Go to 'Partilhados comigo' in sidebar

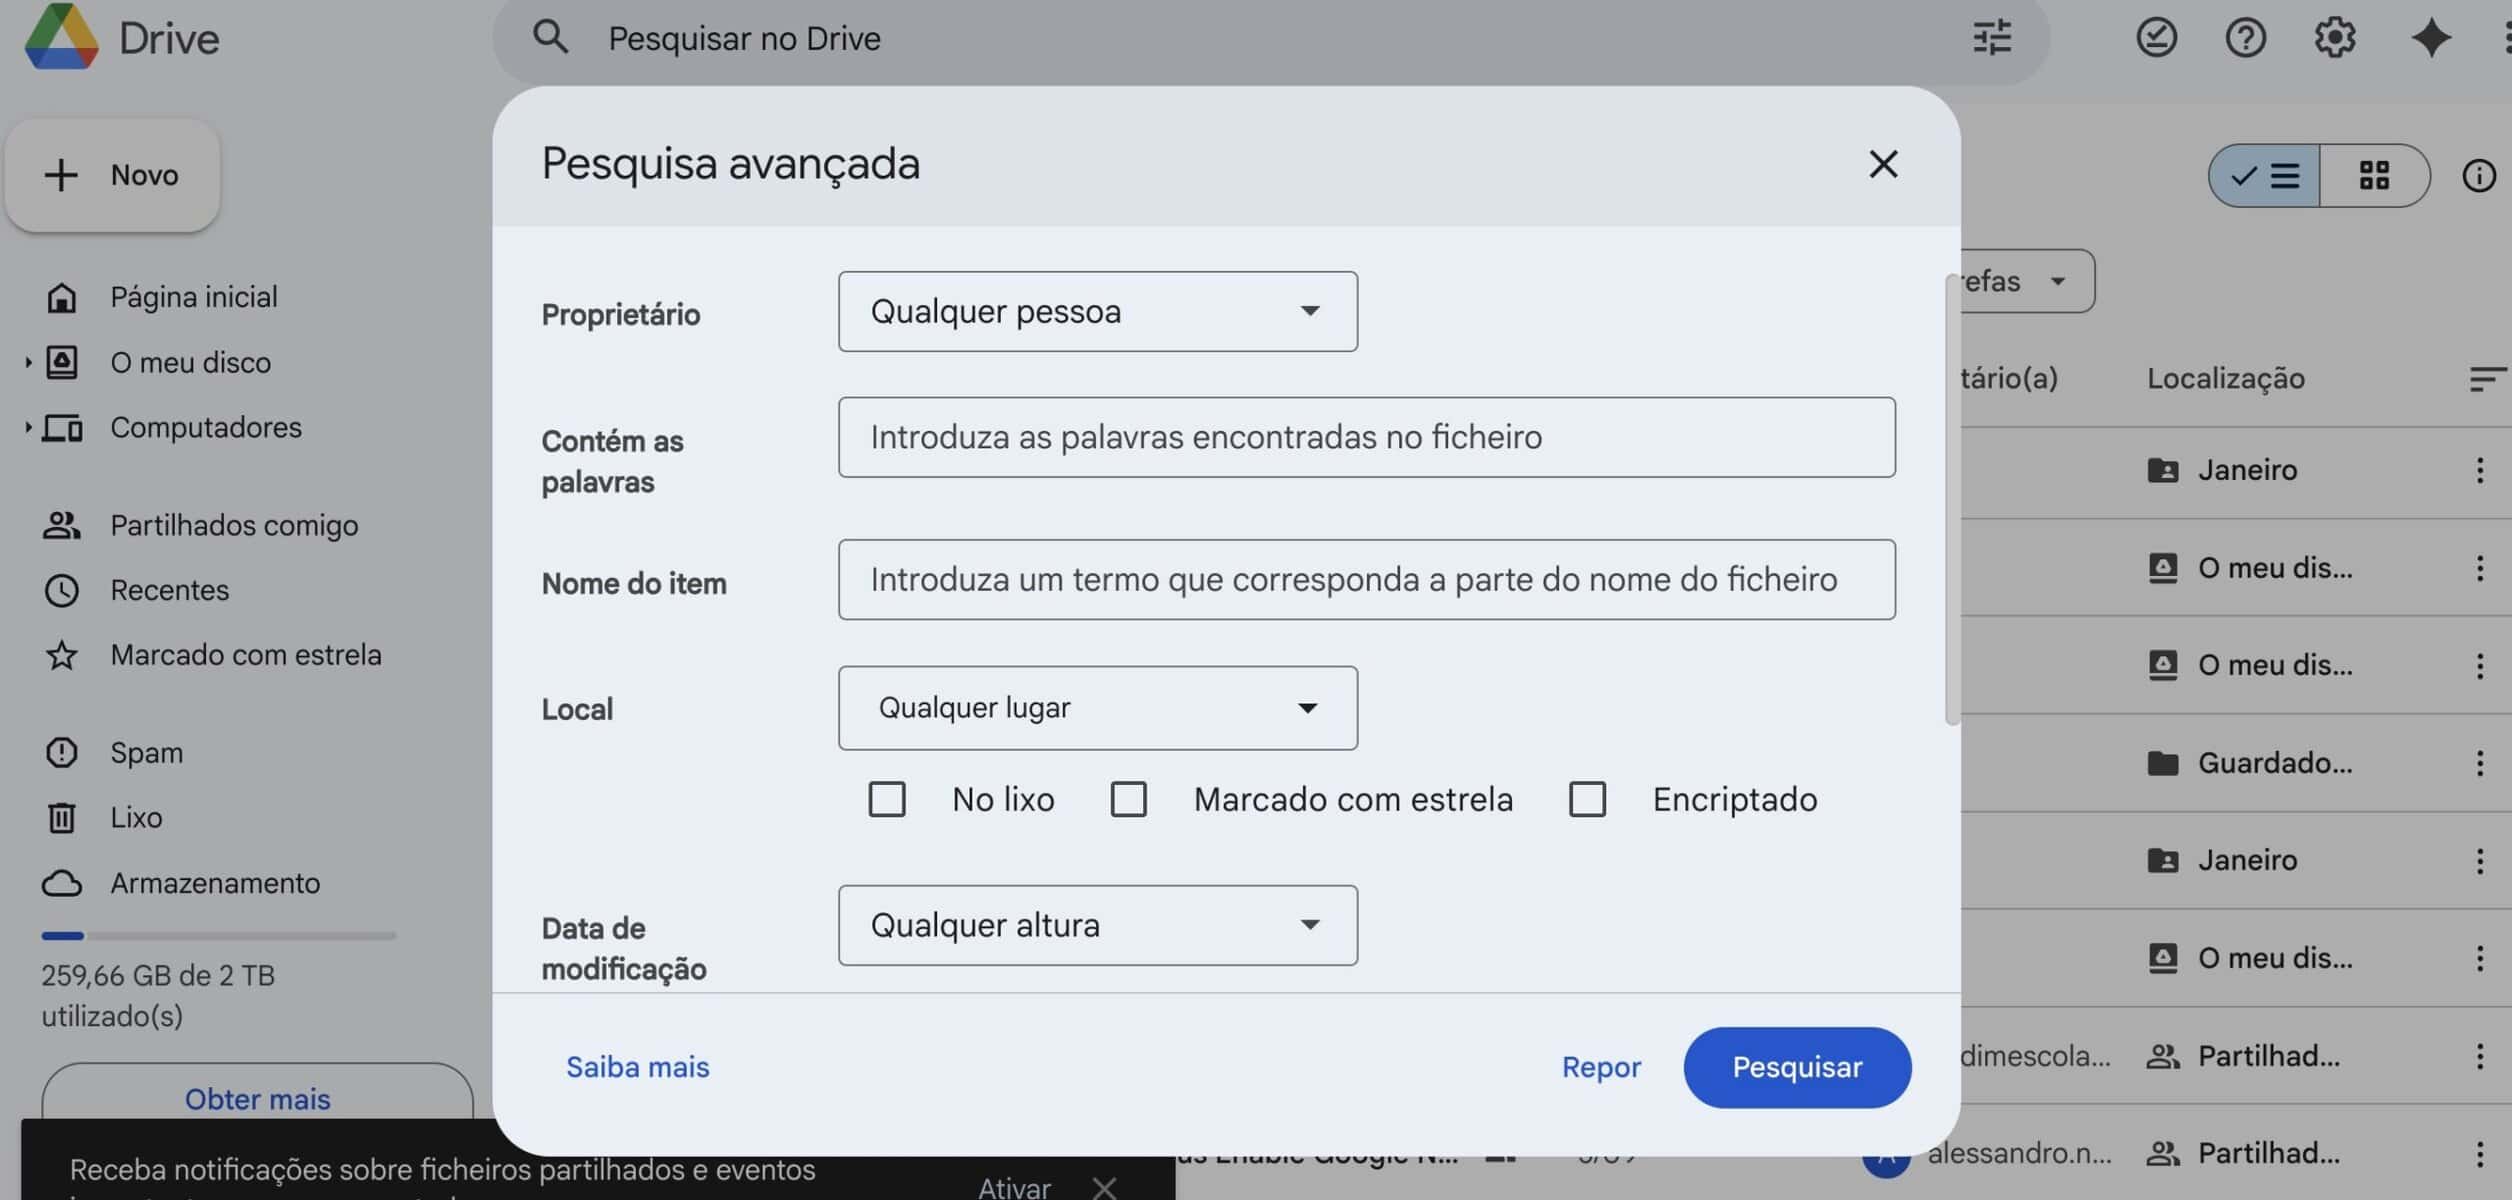click(x=233, y=525)
